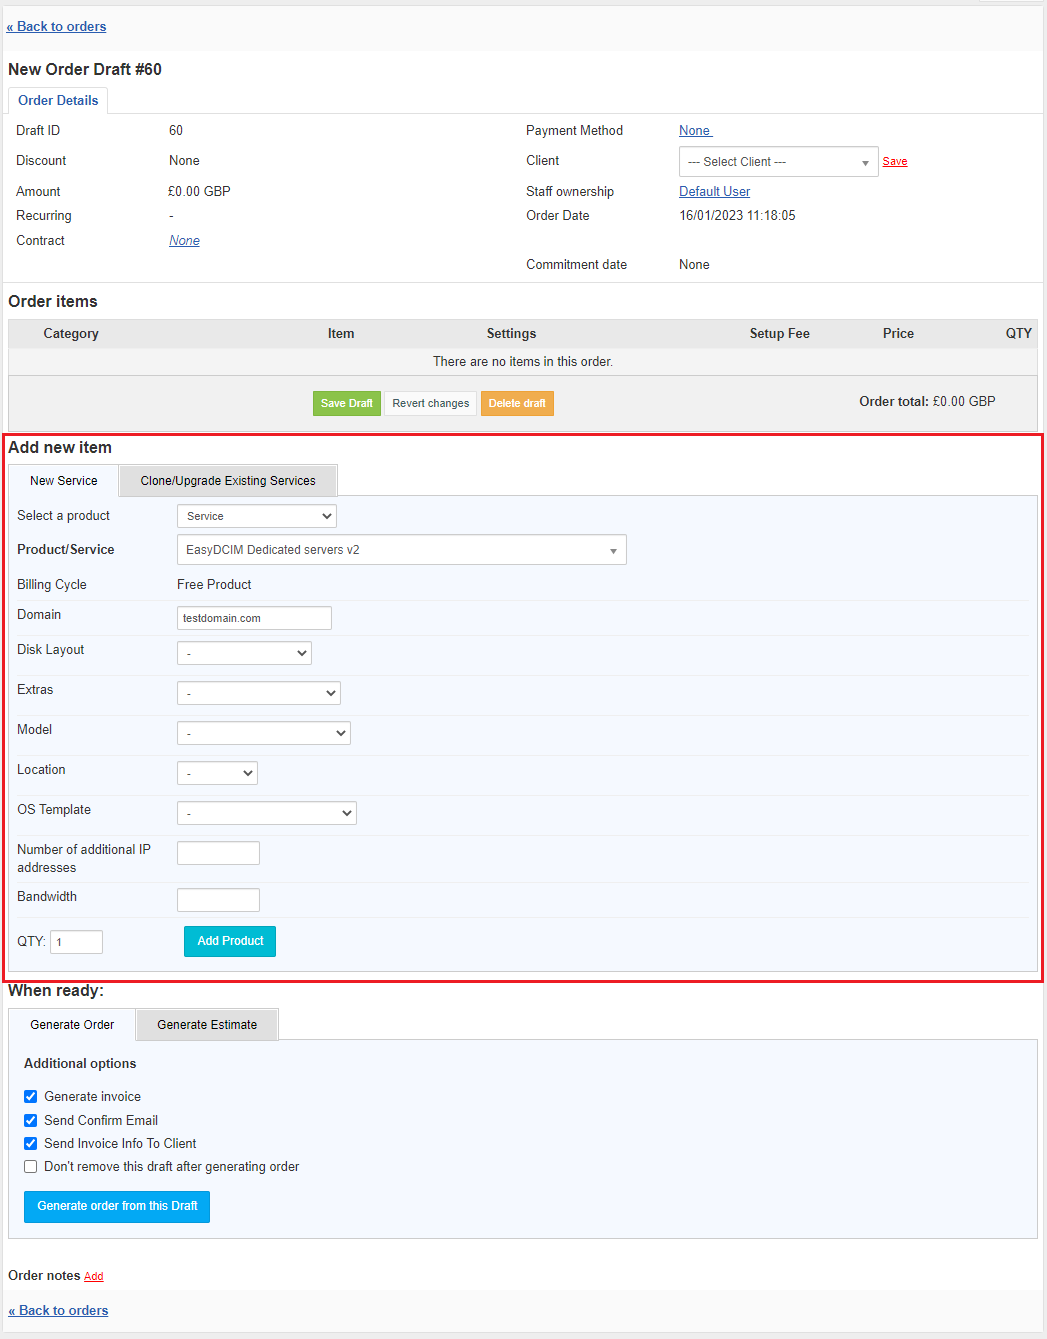The height and width of the screenshot is (1339, 1047).
Task: Expand the Product/Service EasyDCIM dropdown
Action: [402, 550]
